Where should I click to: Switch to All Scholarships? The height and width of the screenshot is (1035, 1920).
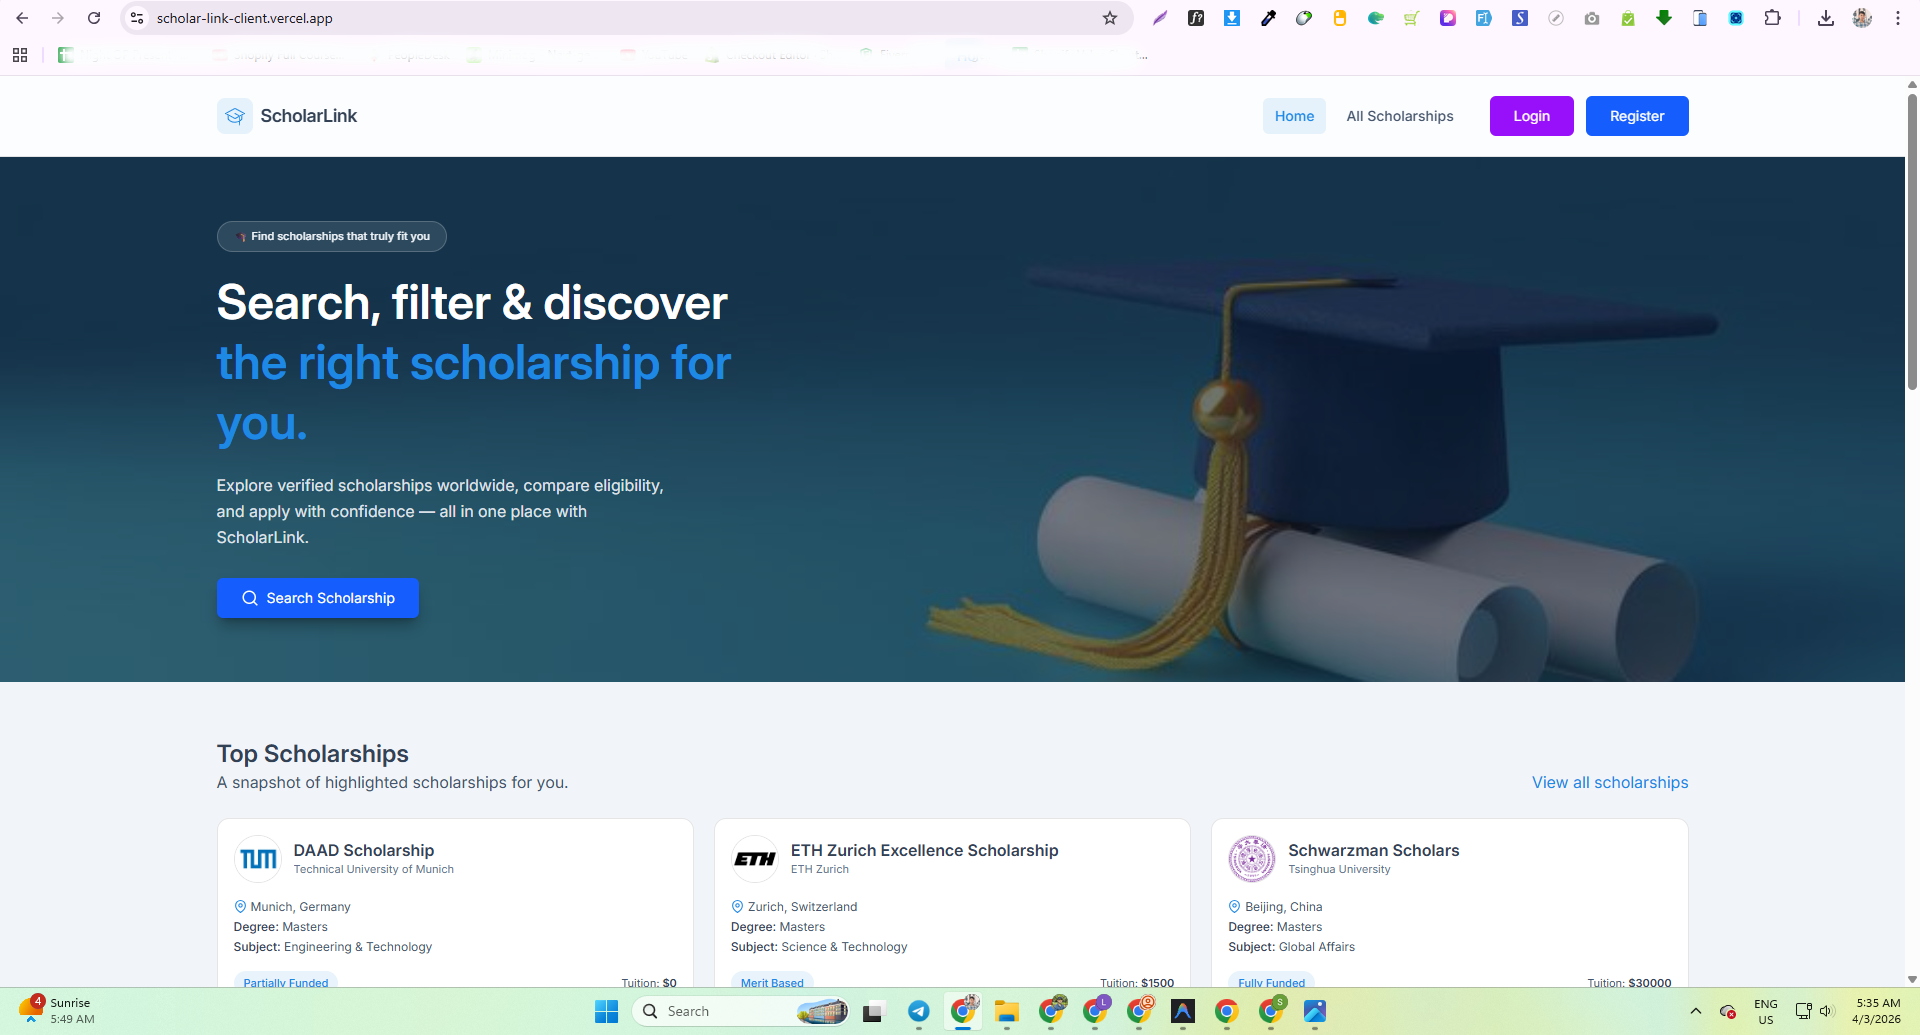coord(1399,116)
